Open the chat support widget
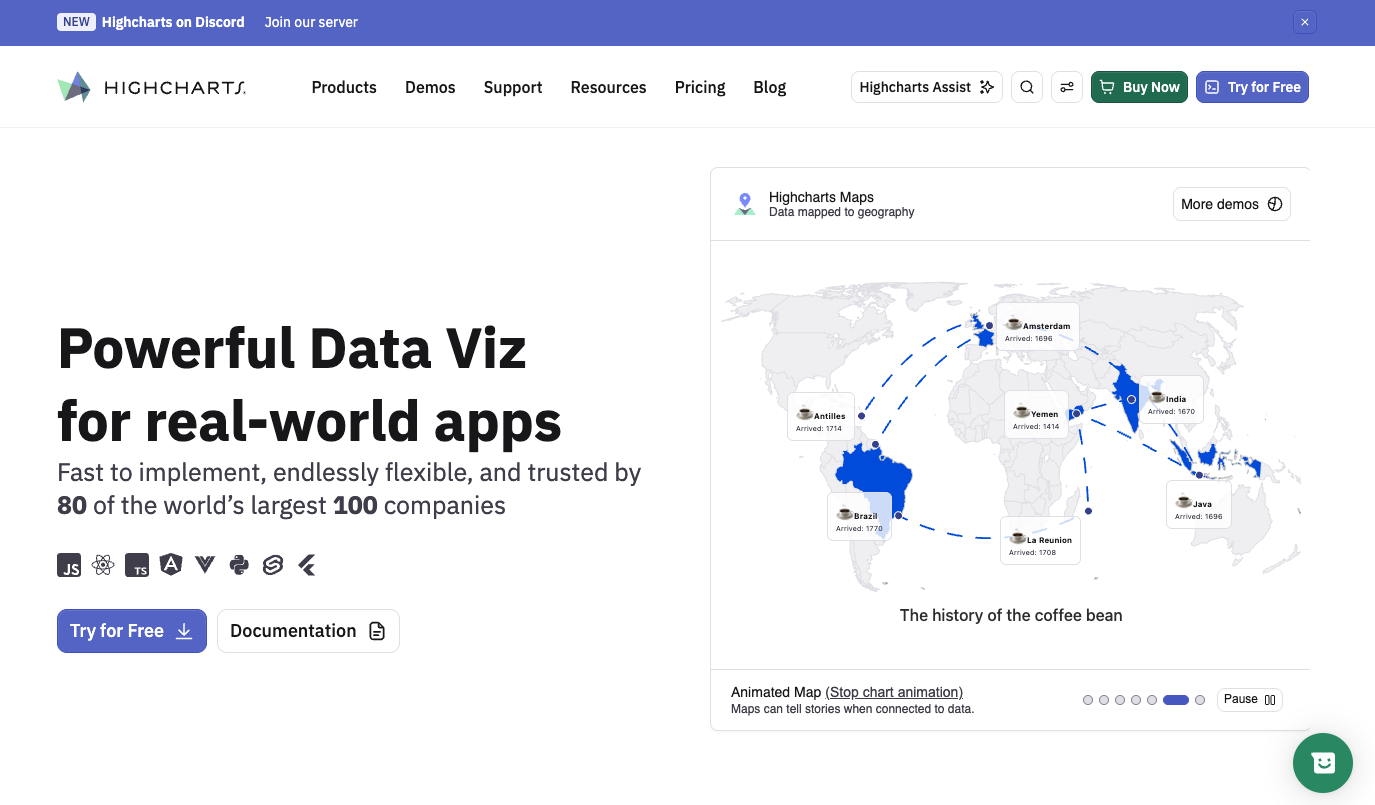Screen dimensions: 1375x805 [1323, 763]
